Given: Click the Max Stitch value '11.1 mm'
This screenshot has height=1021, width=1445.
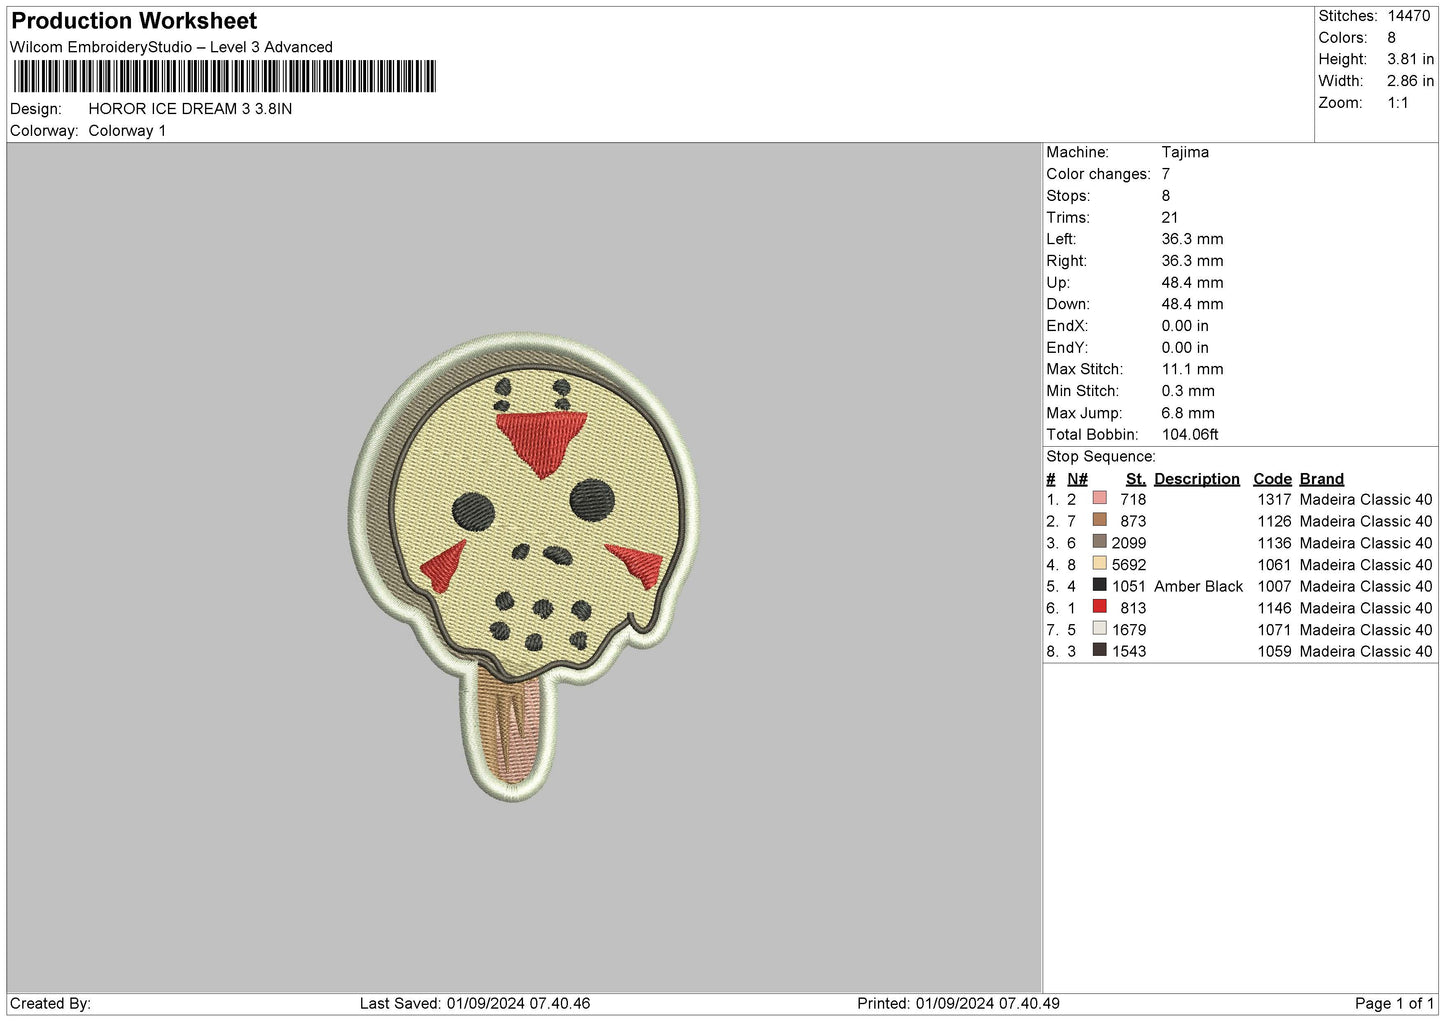Looking at the screenshot, I should click(x=1192, y=369).
